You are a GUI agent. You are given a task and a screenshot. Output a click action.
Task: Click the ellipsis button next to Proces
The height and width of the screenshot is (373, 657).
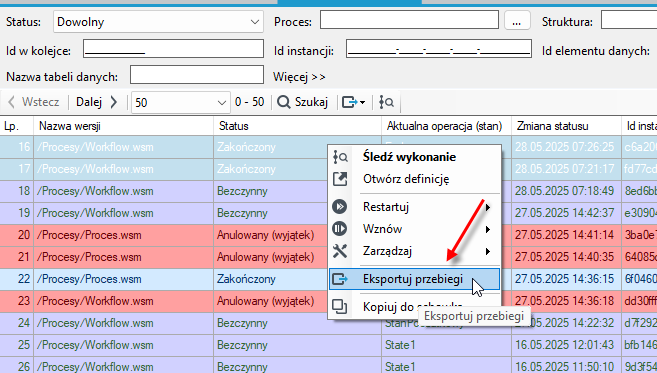517,20
